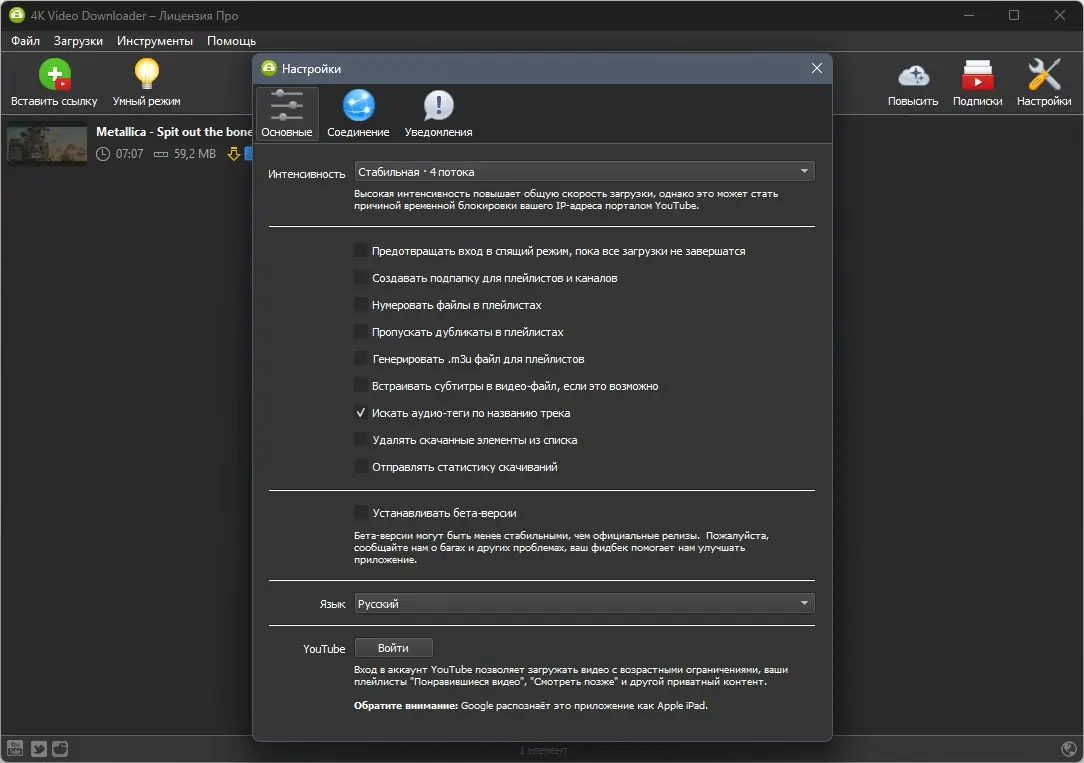Enable Нумеровать файлы в плейлистах

[361, 304]
